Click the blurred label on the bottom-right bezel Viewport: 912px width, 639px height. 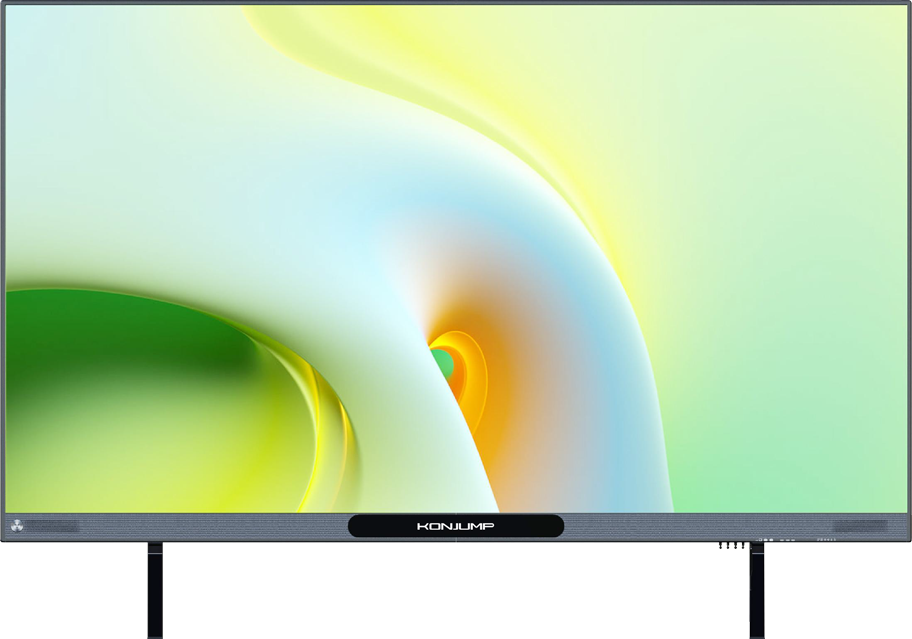[860, 526]
